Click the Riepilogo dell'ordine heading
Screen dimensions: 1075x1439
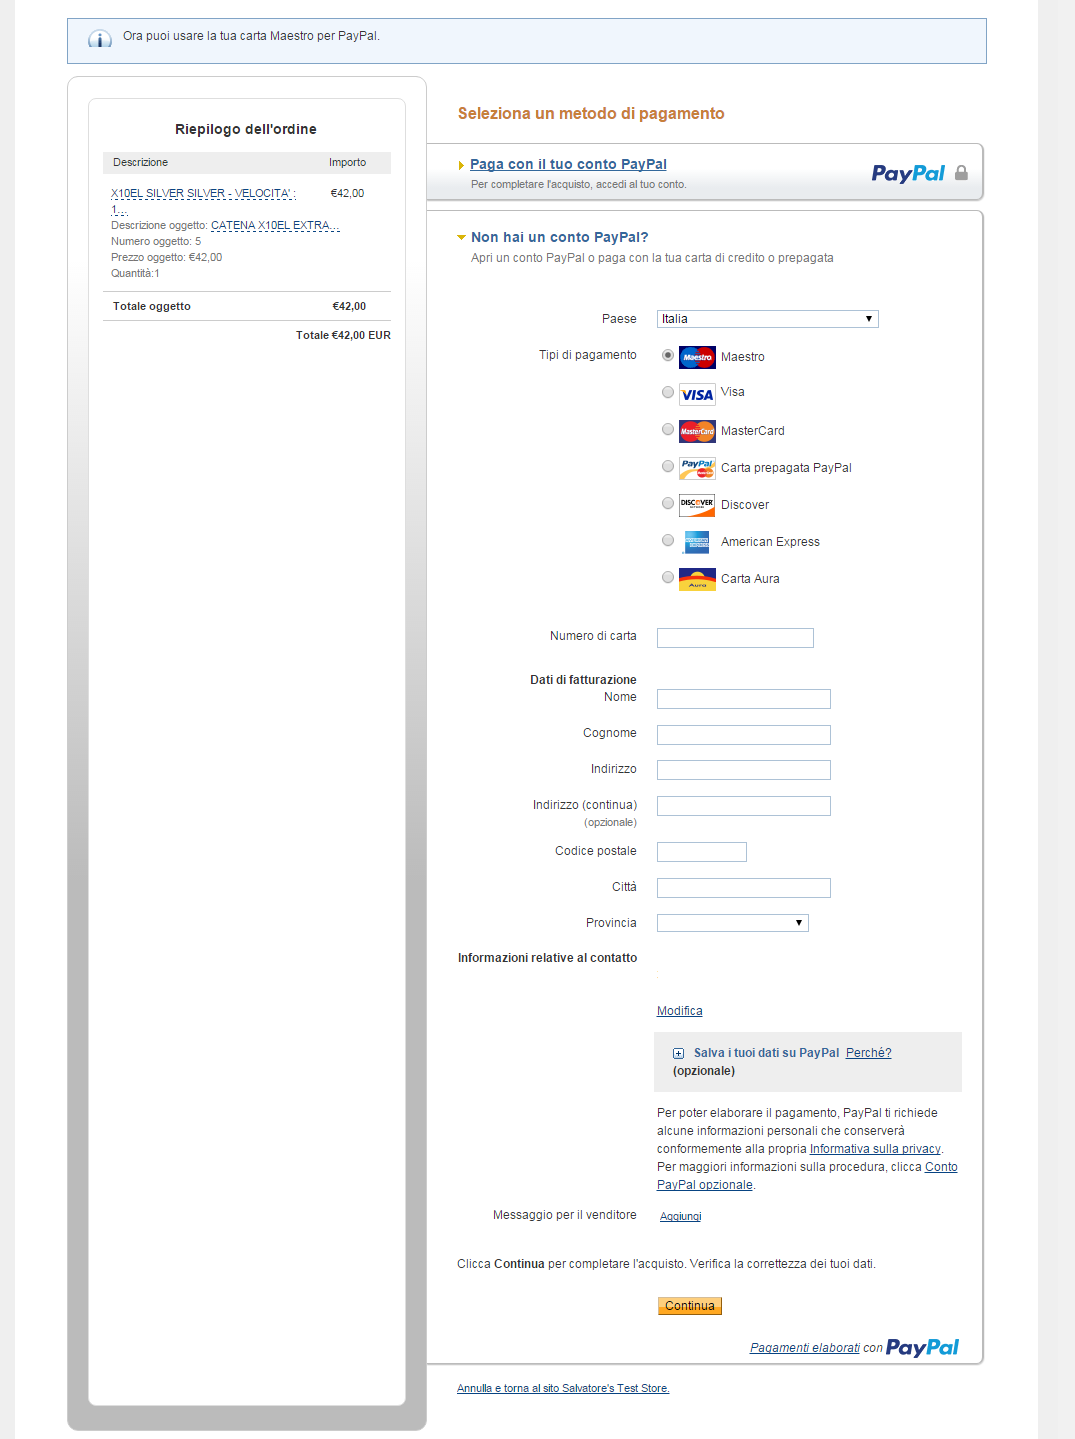point(246,129)
